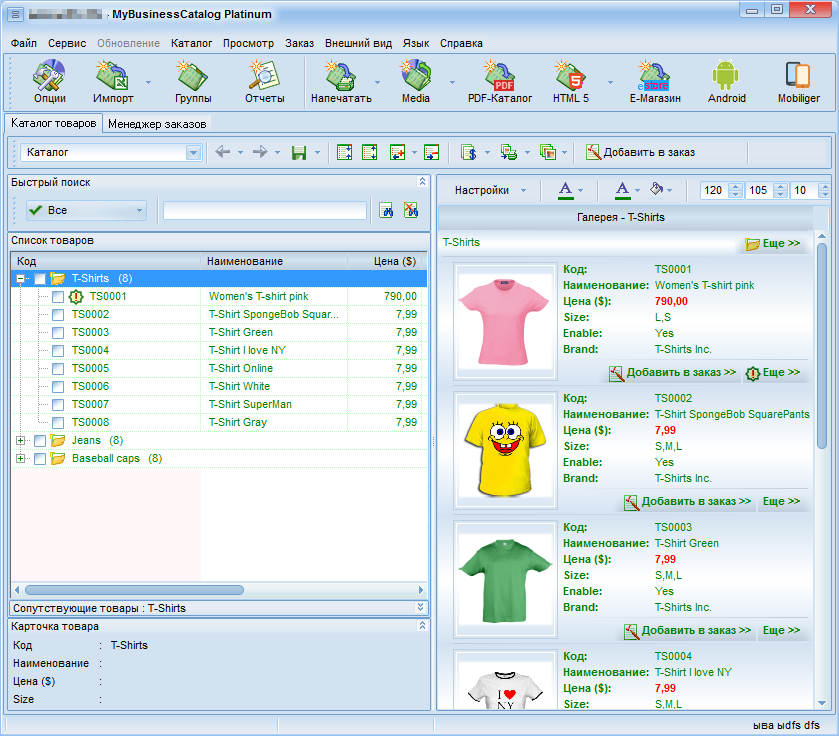
Task: Open the Каталог combo box
Action: 110,152
